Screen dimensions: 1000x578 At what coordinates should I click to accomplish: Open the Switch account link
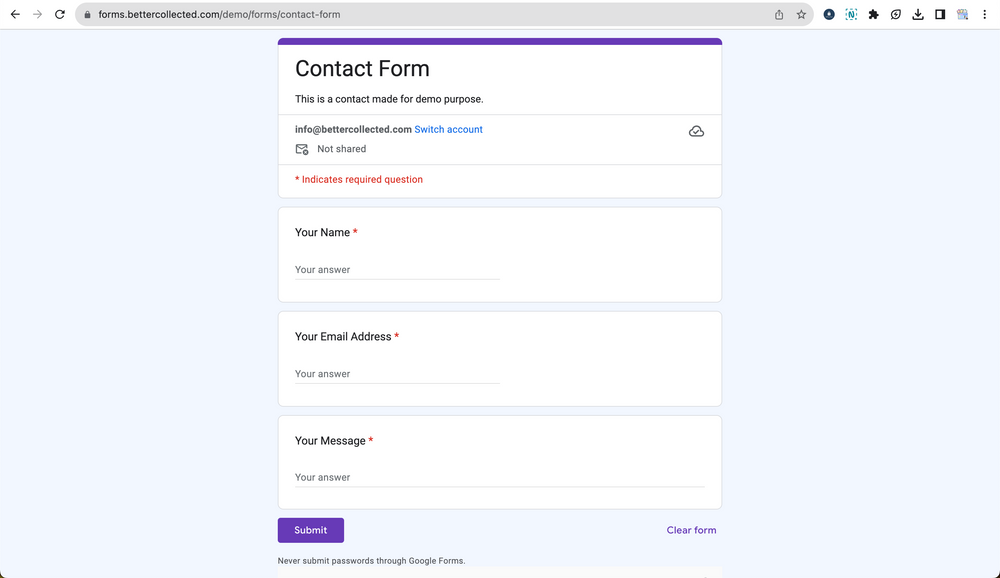pyautogui.click(x=448, y=129)
